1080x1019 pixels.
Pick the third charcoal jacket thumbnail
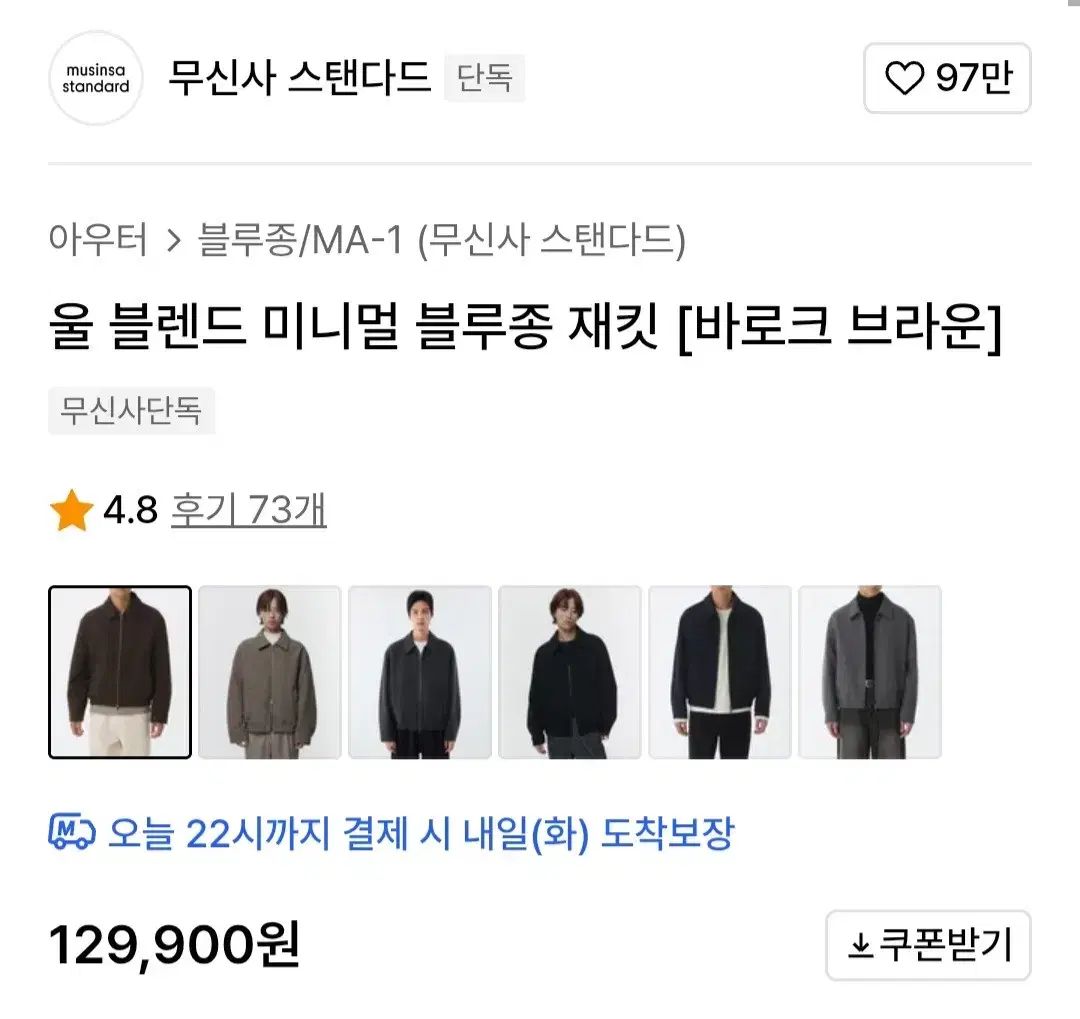420,672
